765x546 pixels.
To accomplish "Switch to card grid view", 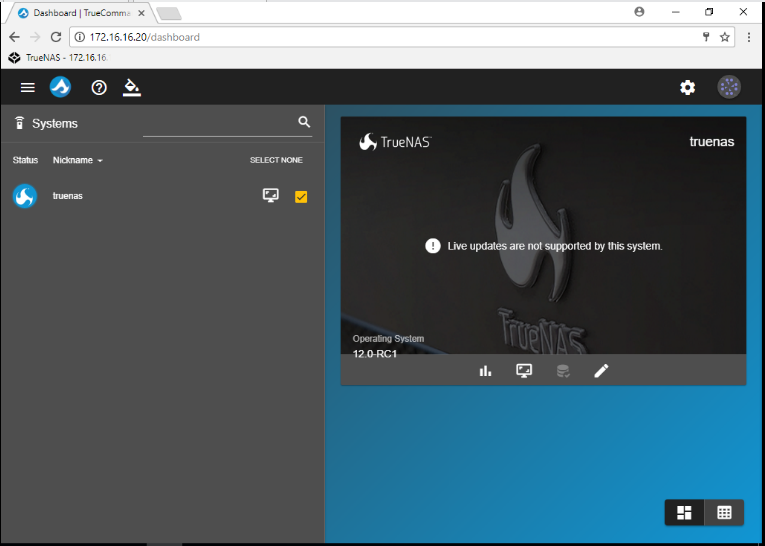I will 684,512.
